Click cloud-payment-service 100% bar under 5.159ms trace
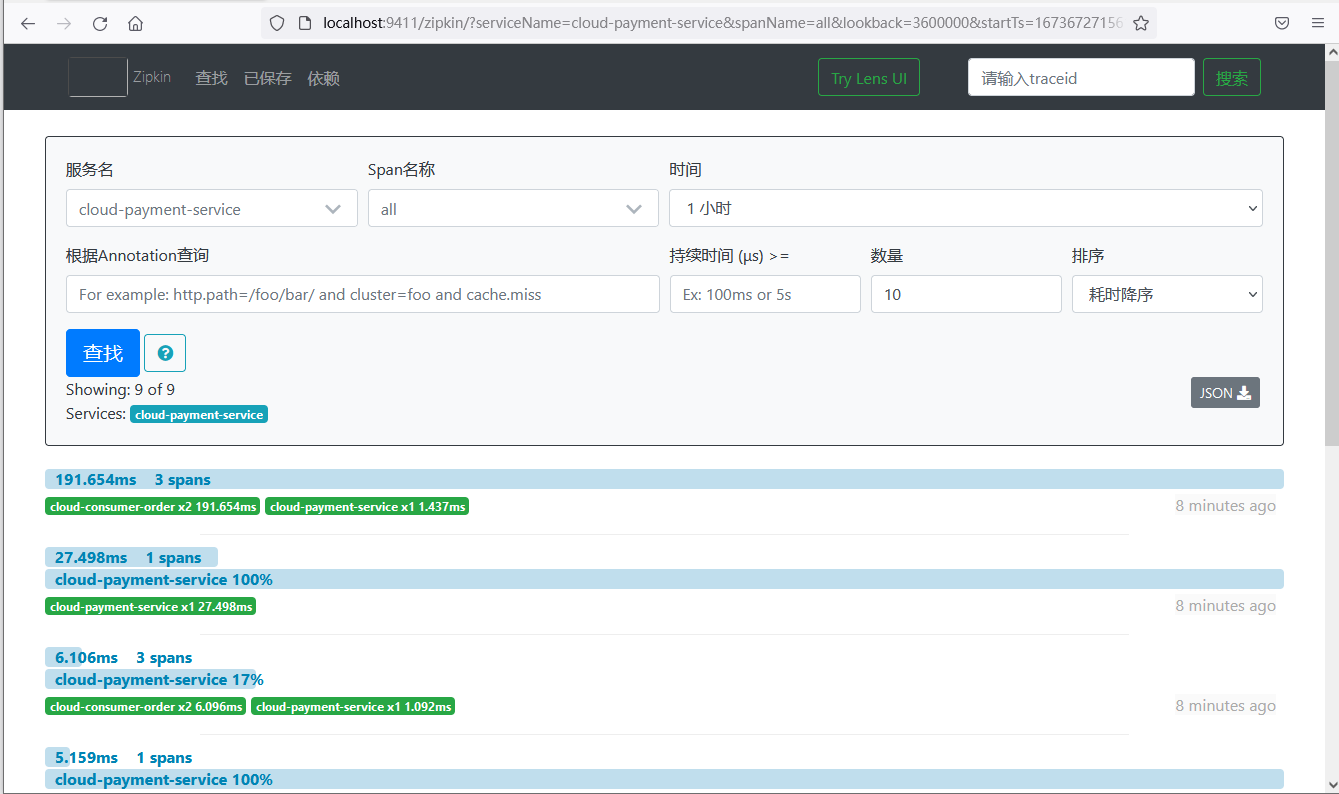 664,779
